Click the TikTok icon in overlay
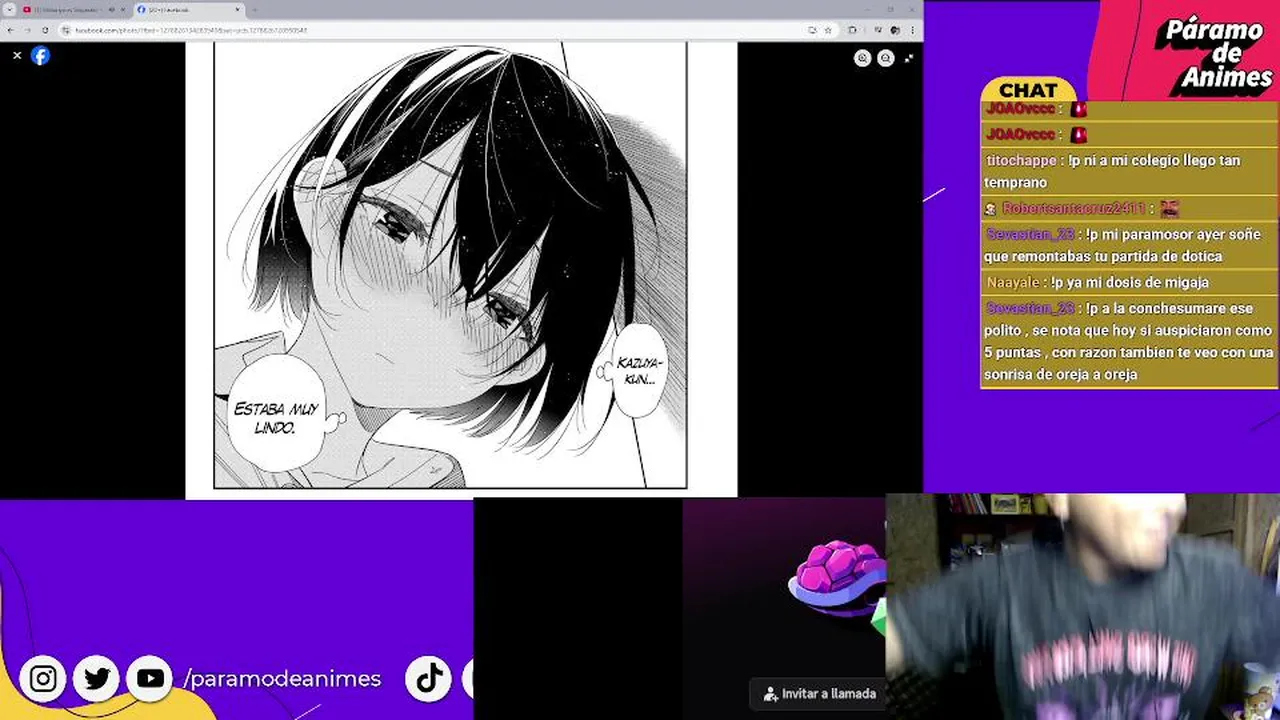The width and height of the screenshot is (1280, 720). coord(429,679)
